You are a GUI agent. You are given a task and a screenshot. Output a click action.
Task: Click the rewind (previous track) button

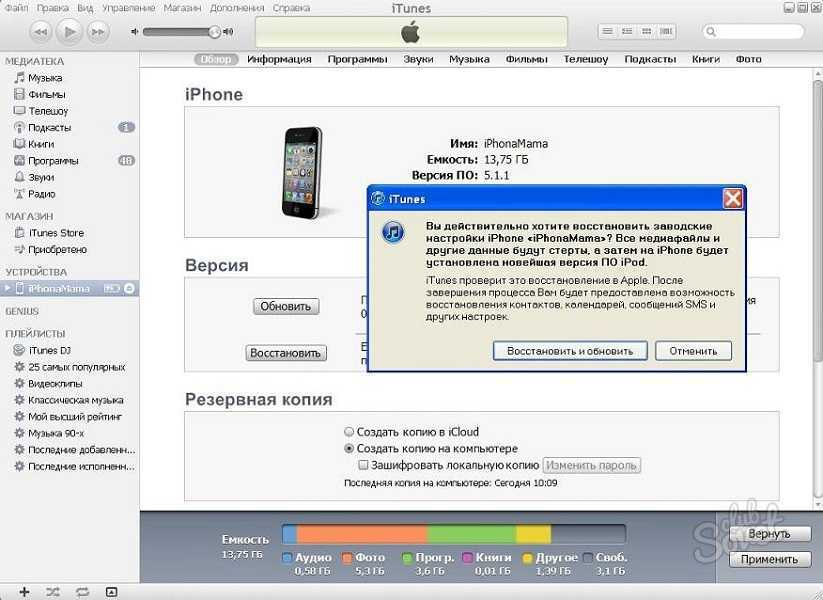pyautogui.click(x=41, y=32)
